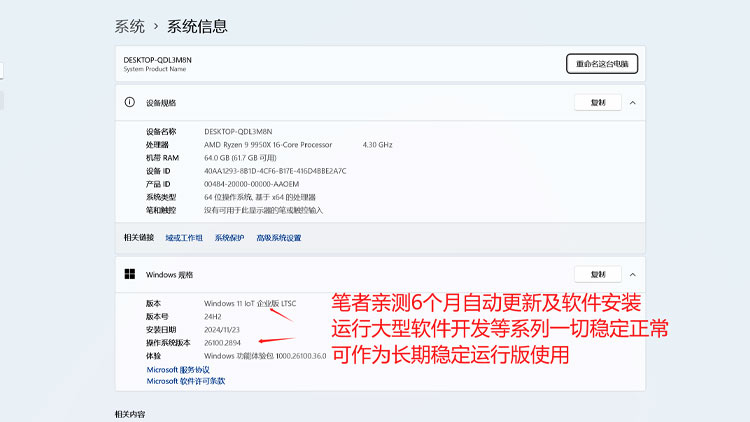Click the rename this PC button

[602, 64]
